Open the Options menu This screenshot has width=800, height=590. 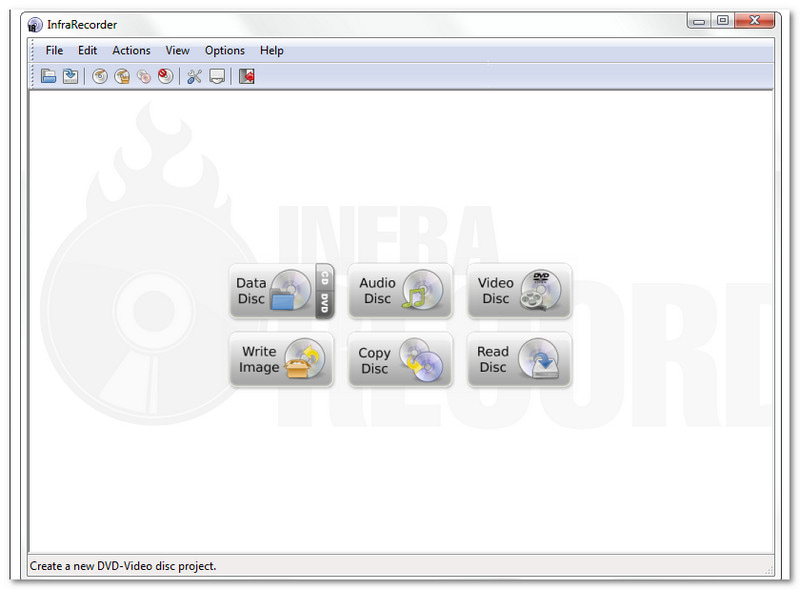(x=224, y=51)
